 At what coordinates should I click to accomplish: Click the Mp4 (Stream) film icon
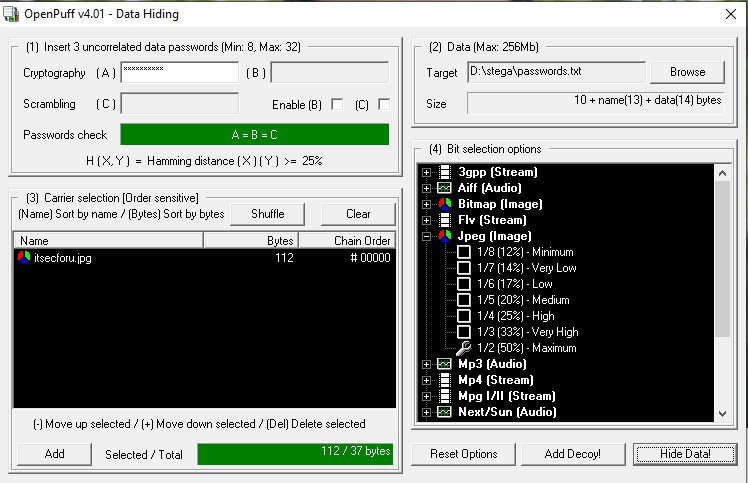pos(444,380)
